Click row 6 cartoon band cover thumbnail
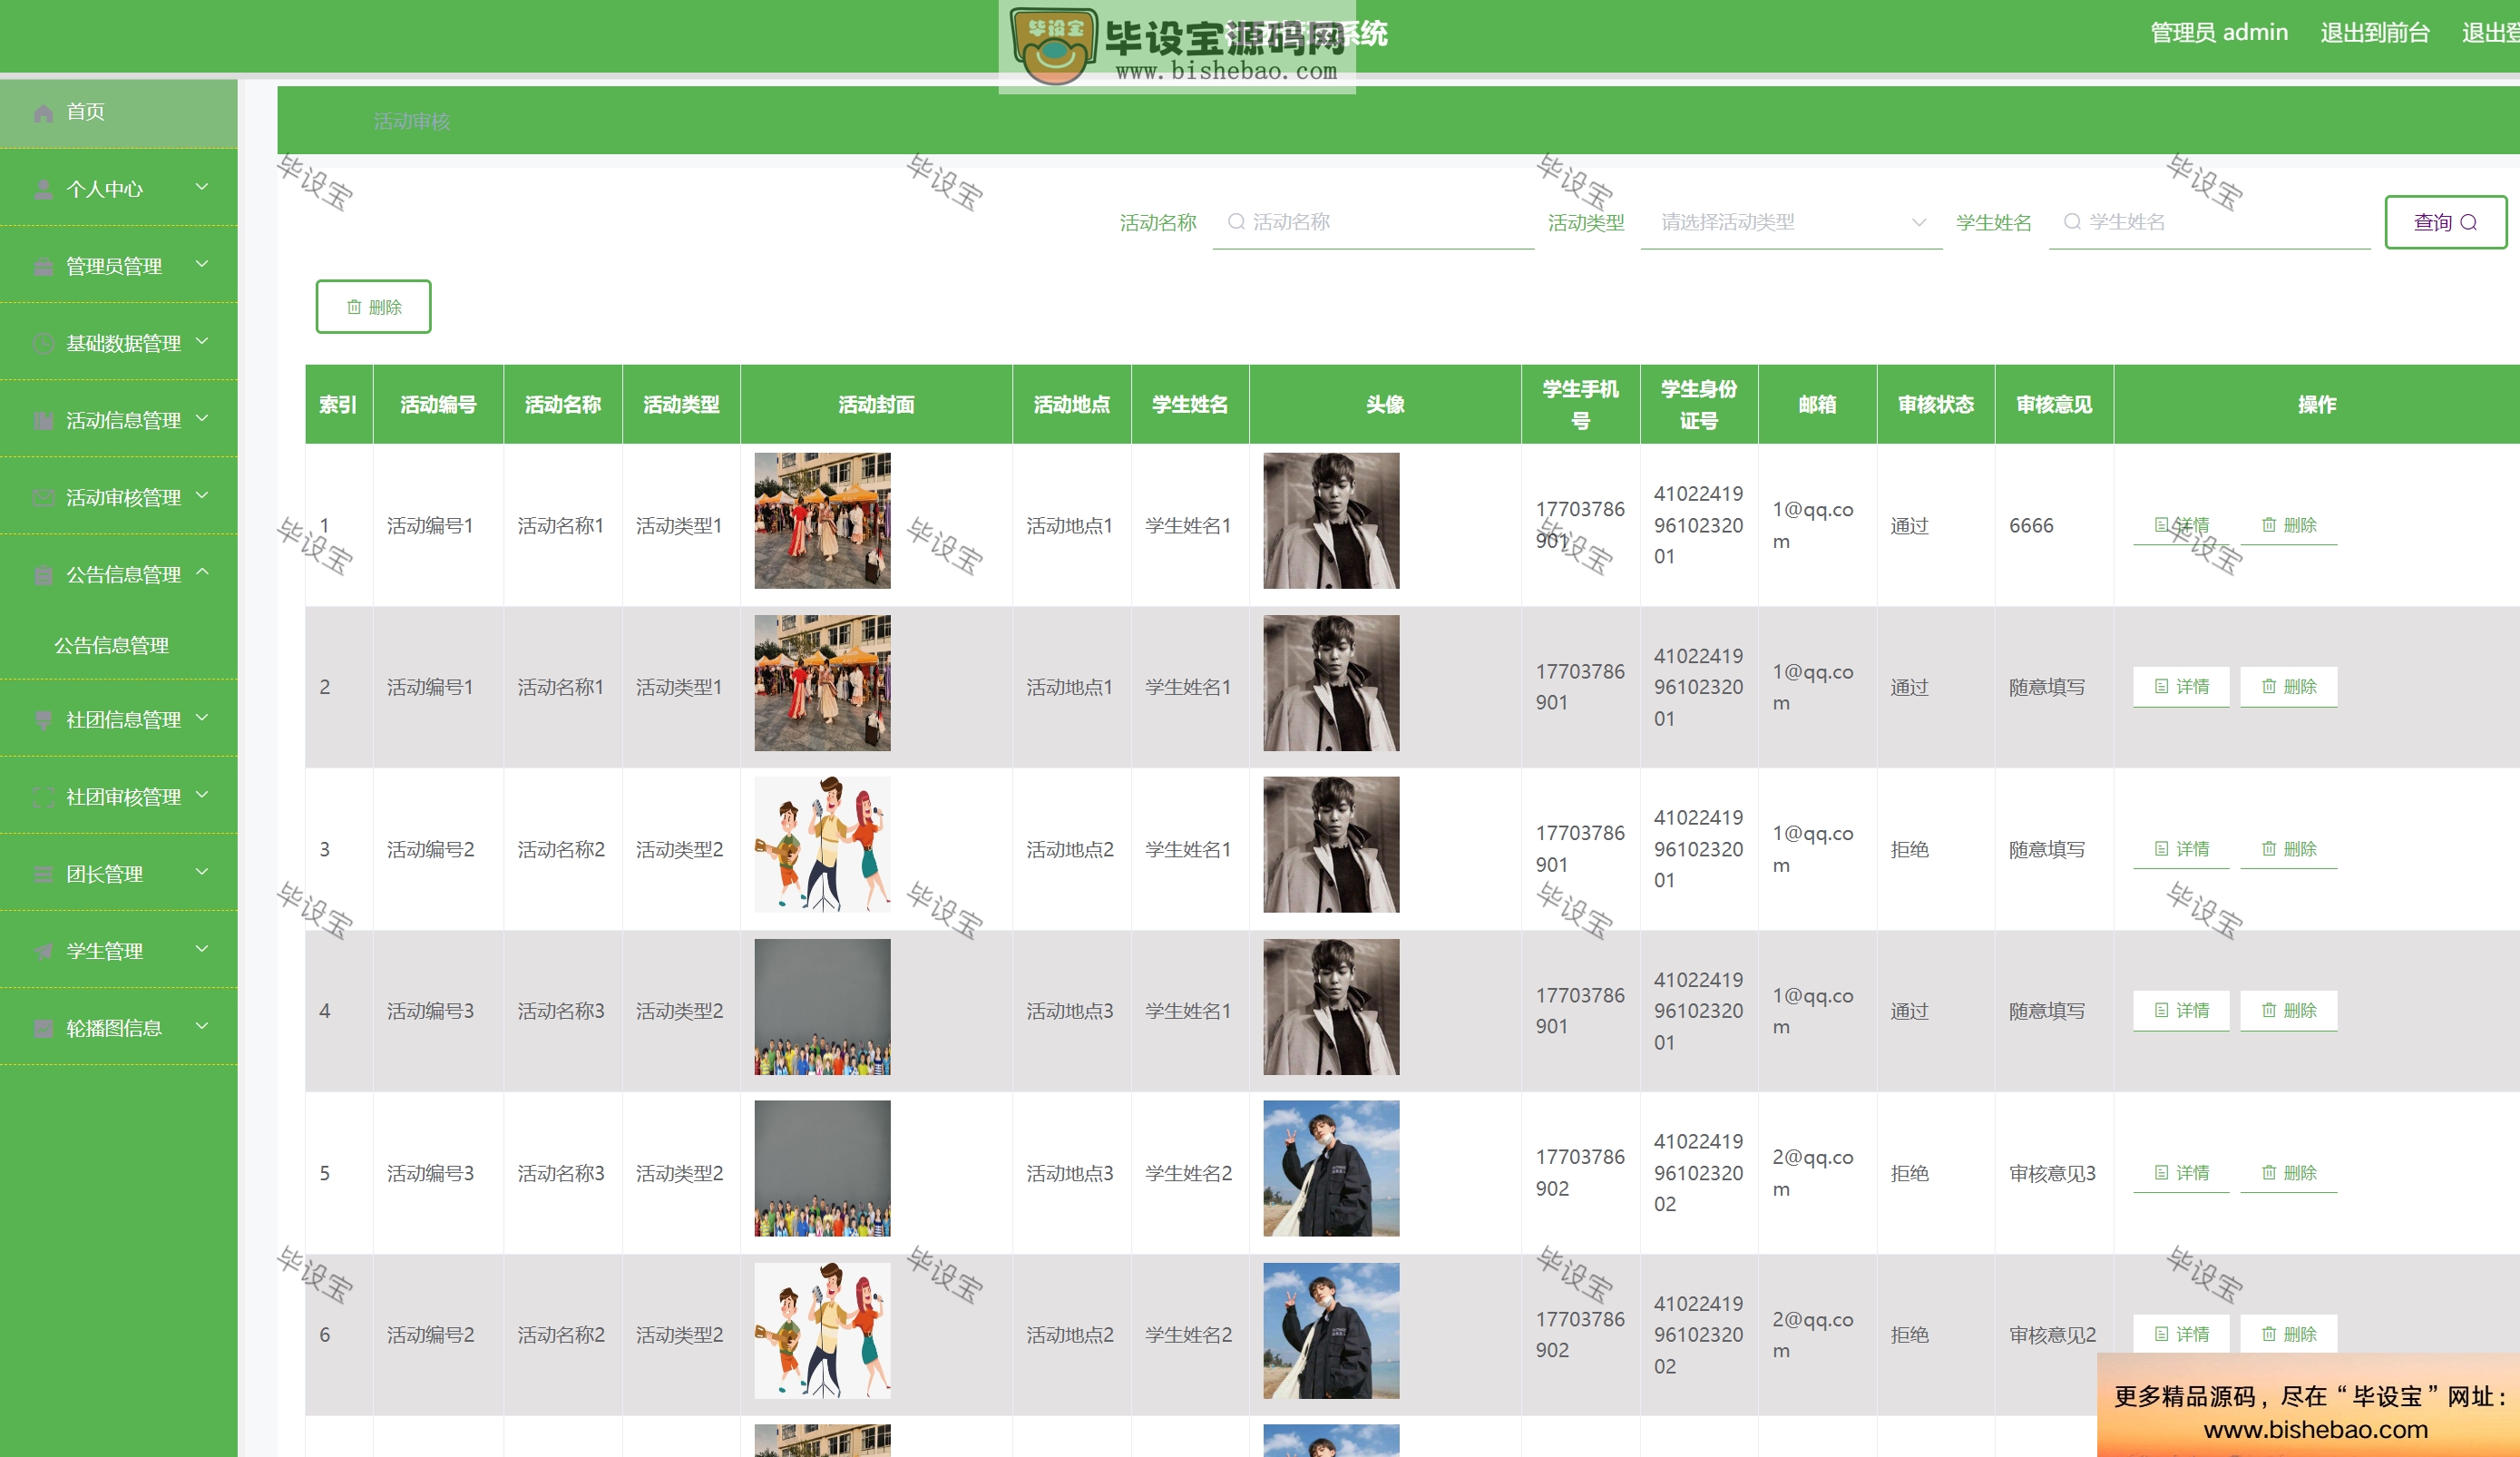Viewport: 2520px width, 1457px height. pyautogui.click(x=822, y=1331)
